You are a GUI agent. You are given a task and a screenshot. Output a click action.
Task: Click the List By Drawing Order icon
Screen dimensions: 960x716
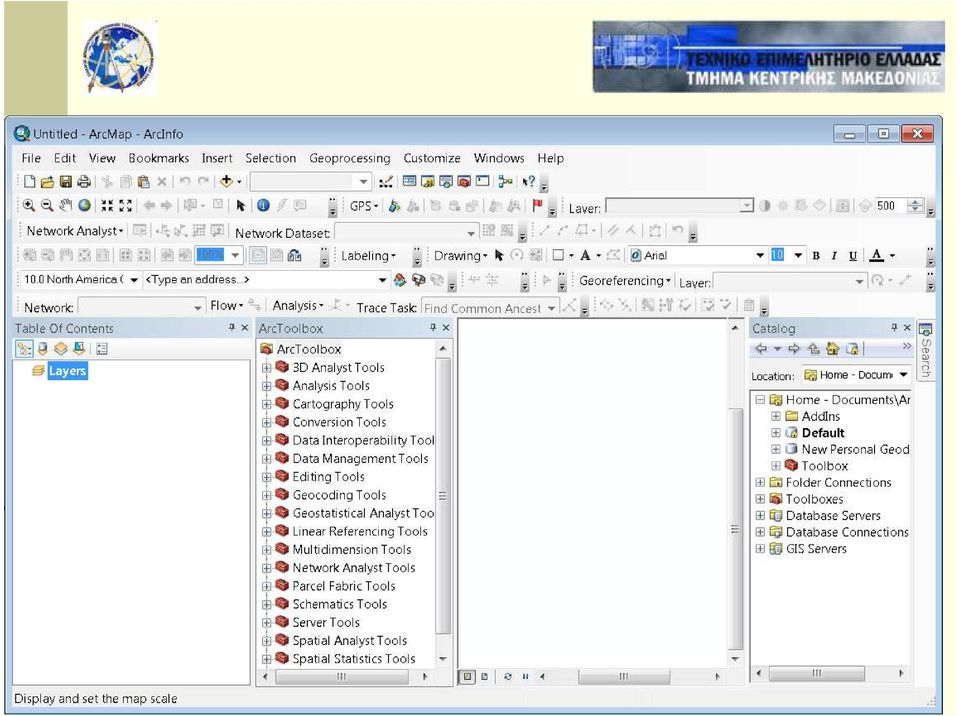24,349
